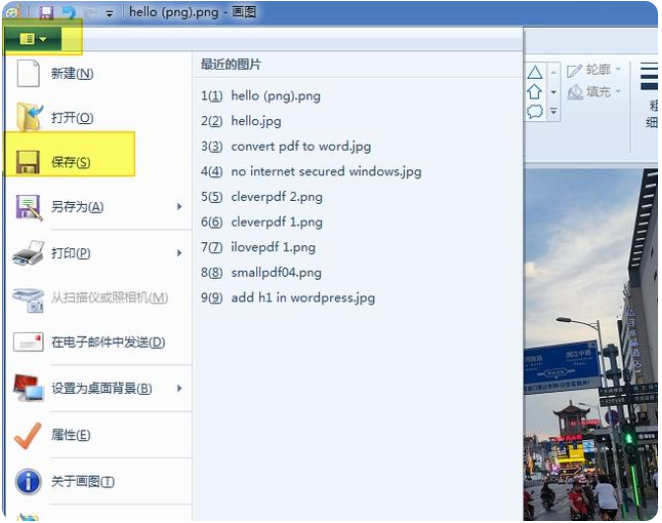
Task: Select 打开(O) menu entry
Action: (x=97, y=117)
